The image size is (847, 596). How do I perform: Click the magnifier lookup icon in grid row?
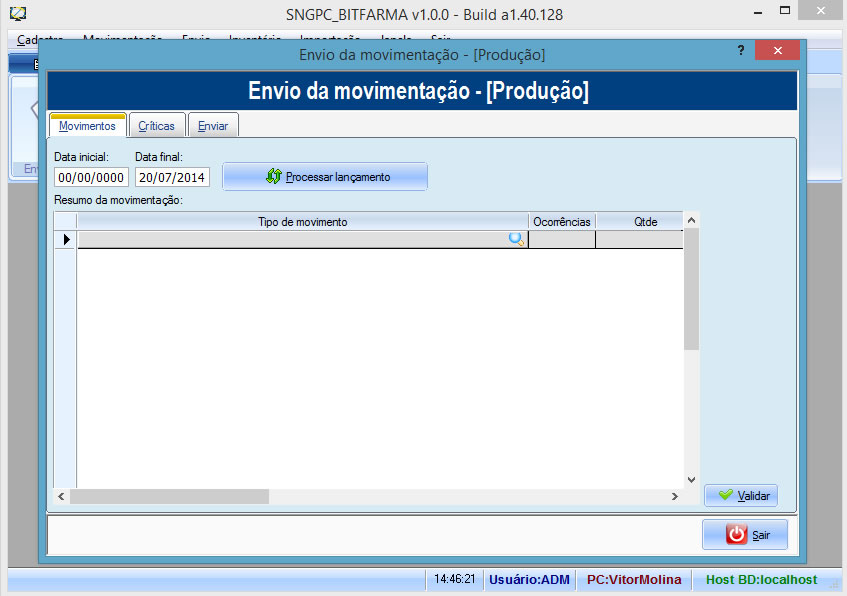click(x=516, y=239)
